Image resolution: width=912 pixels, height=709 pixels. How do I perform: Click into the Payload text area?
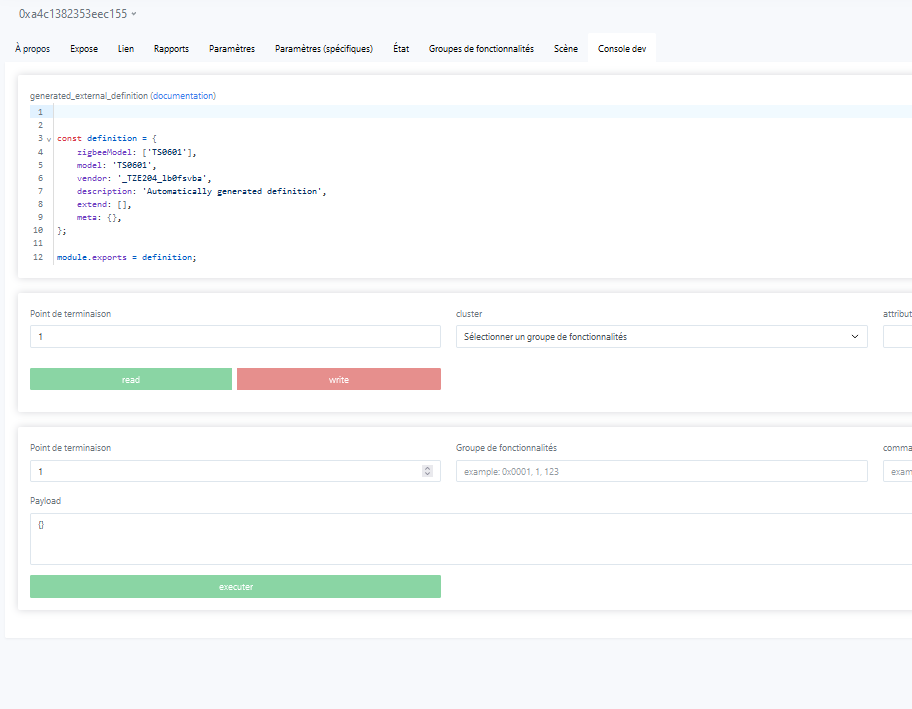[471, 539]
